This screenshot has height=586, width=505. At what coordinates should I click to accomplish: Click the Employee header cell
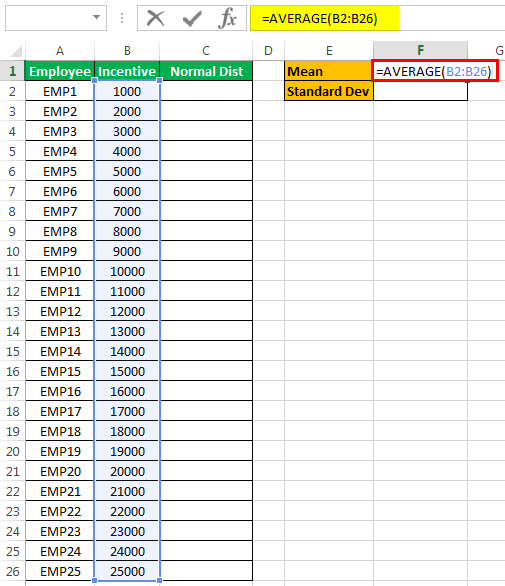[x=60, y=71]
